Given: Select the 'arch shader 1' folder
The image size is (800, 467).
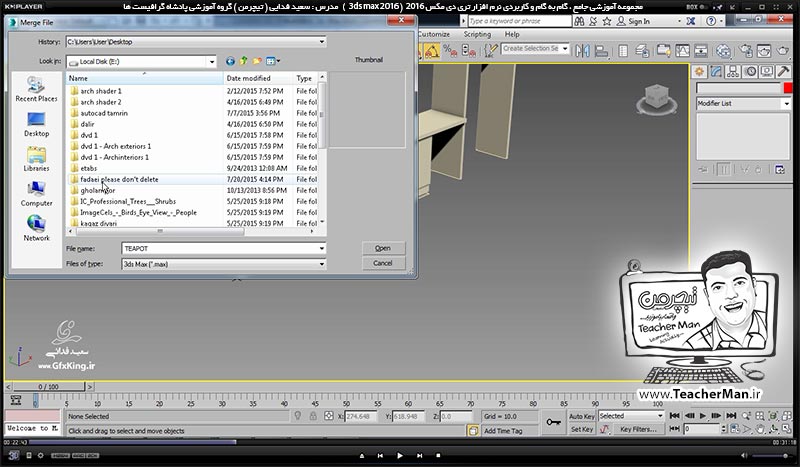Looking at the screenshot, I should coord(101,91).
